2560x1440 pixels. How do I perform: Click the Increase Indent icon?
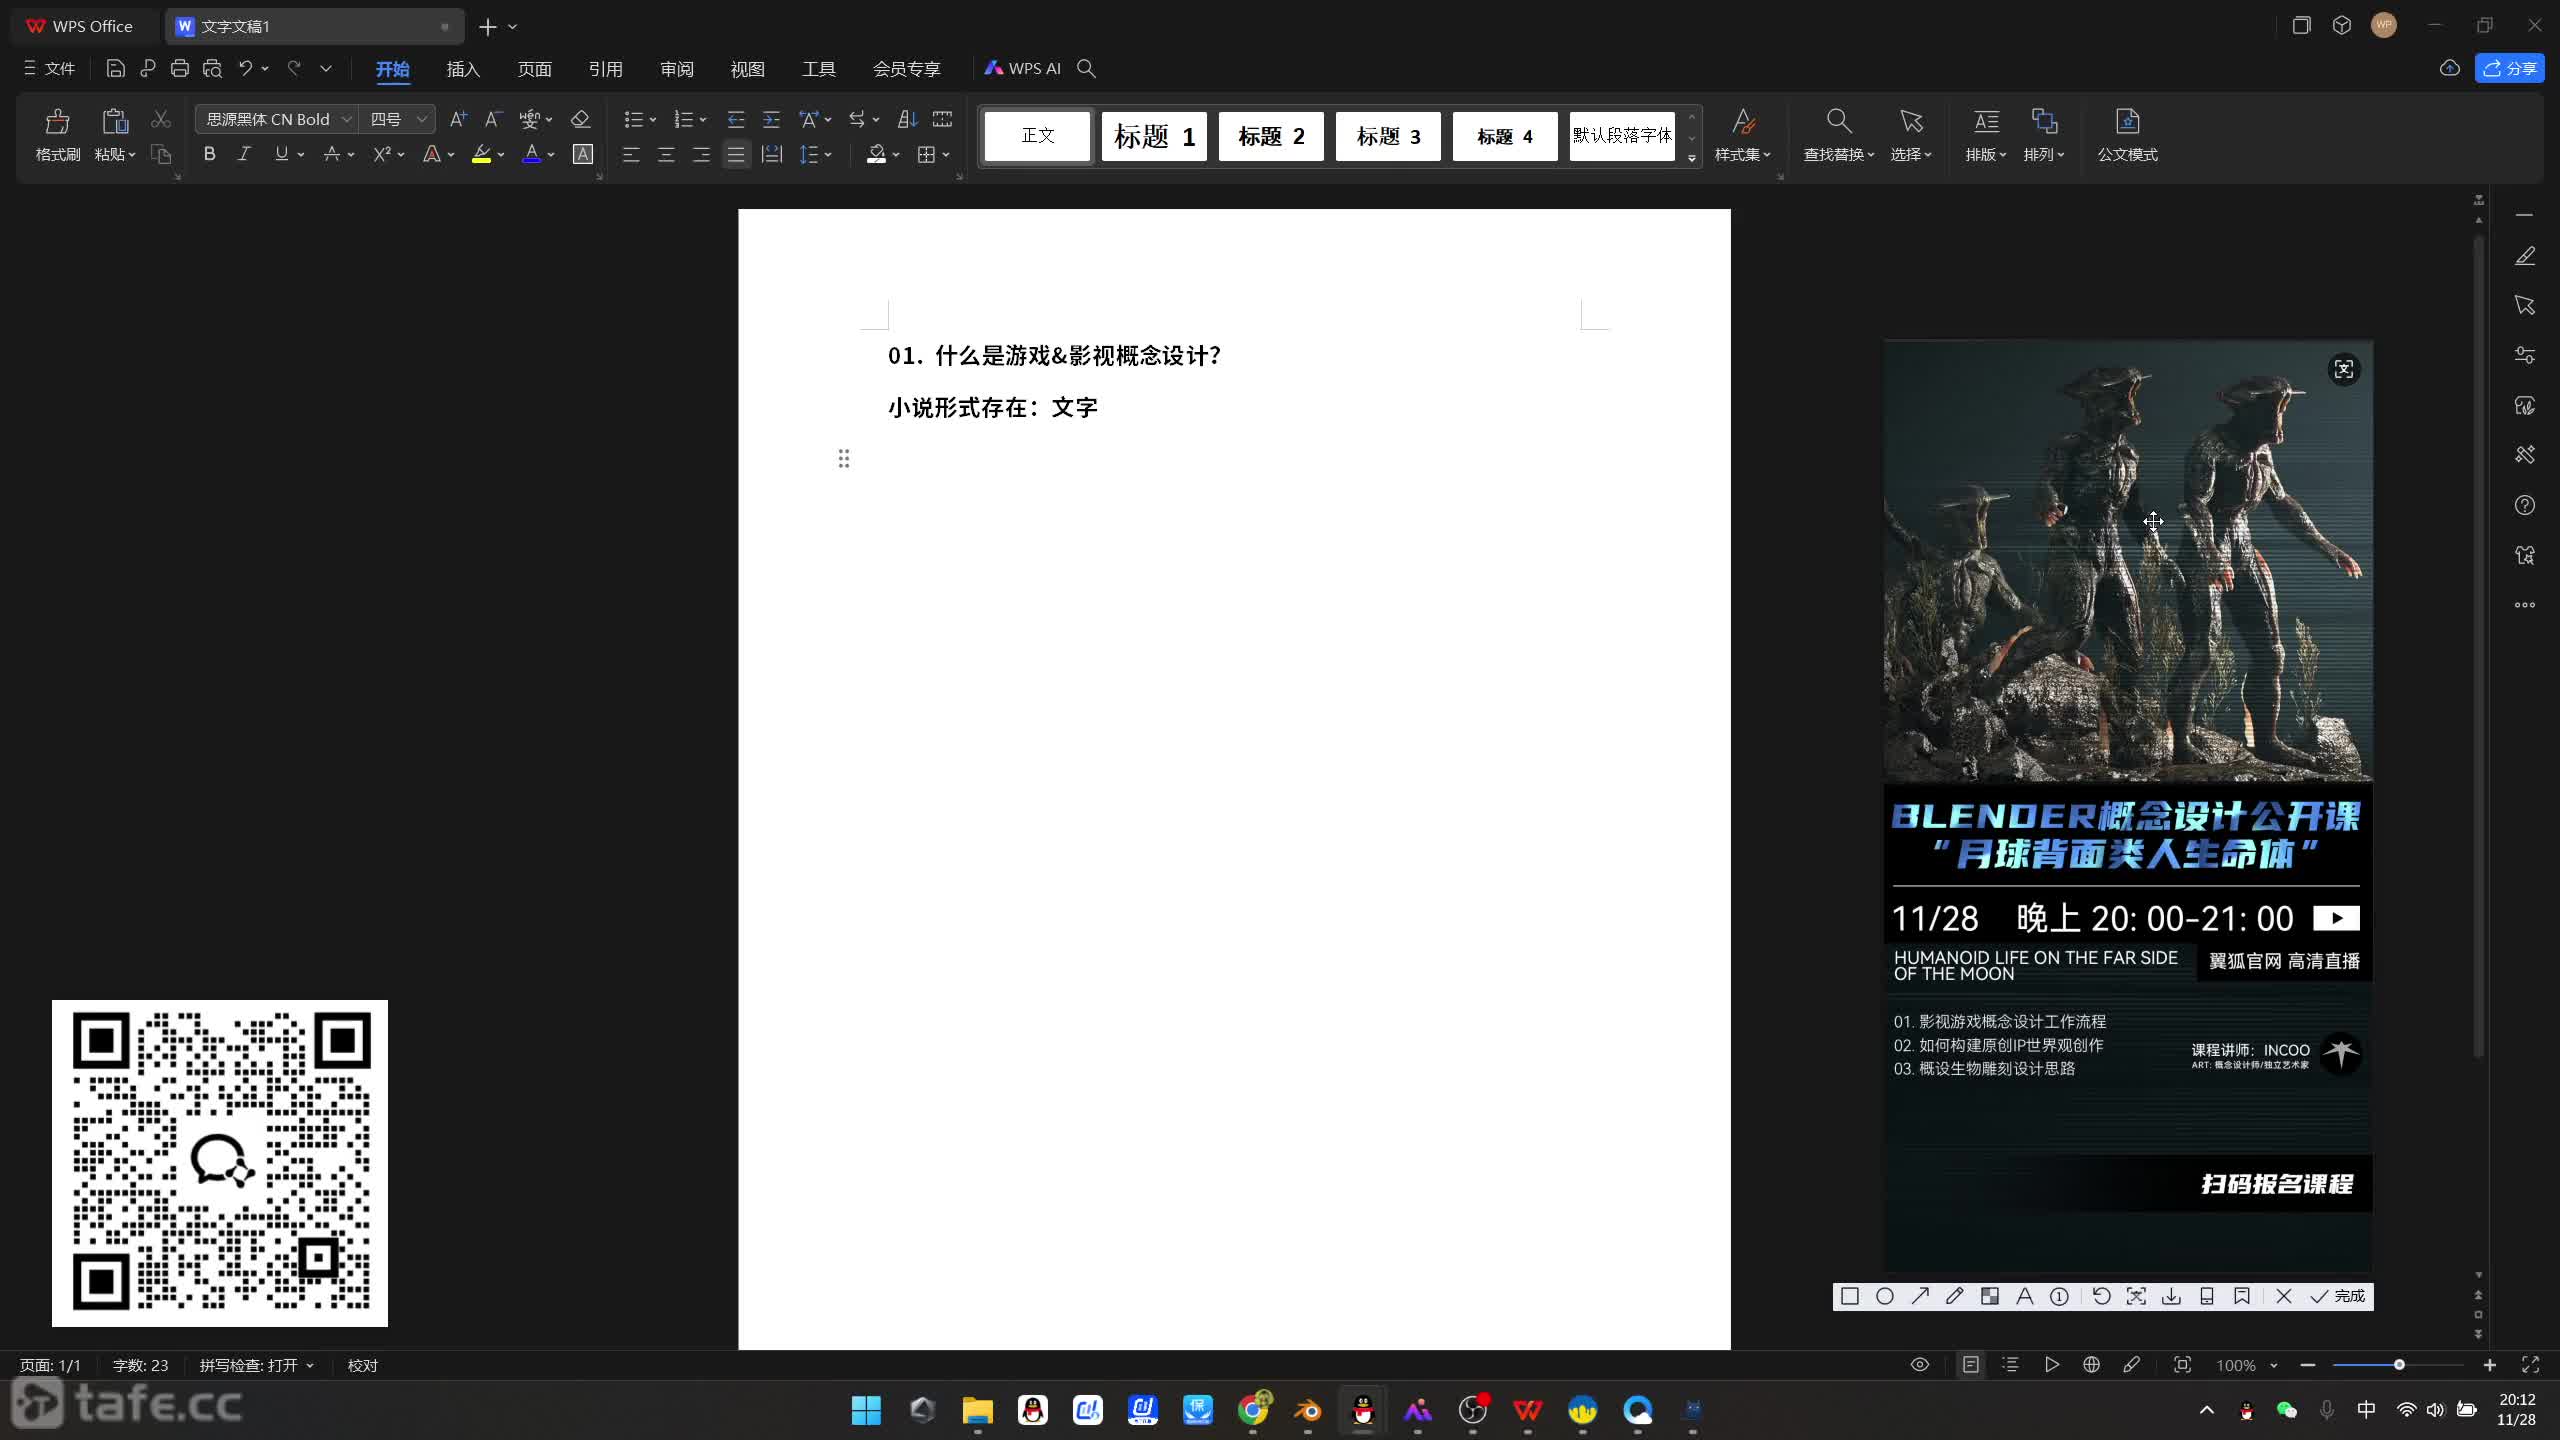(771, 119)
